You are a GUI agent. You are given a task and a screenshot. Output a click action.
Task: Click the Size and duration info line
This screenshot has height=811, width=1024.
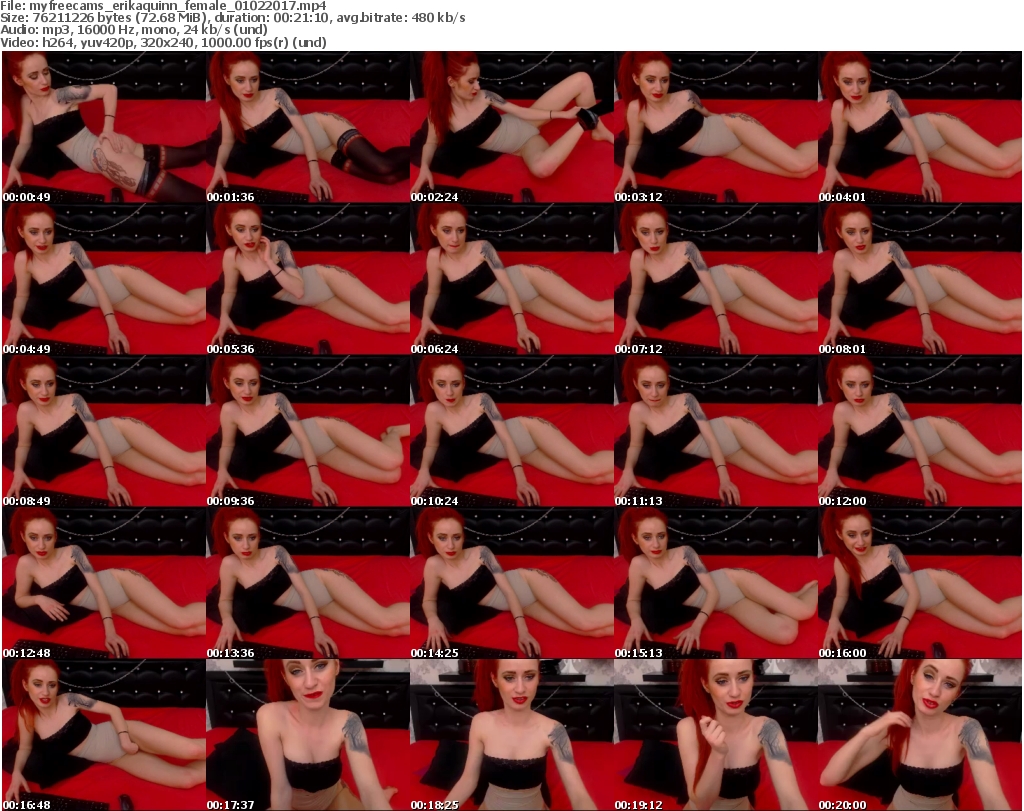coord(232,18)
